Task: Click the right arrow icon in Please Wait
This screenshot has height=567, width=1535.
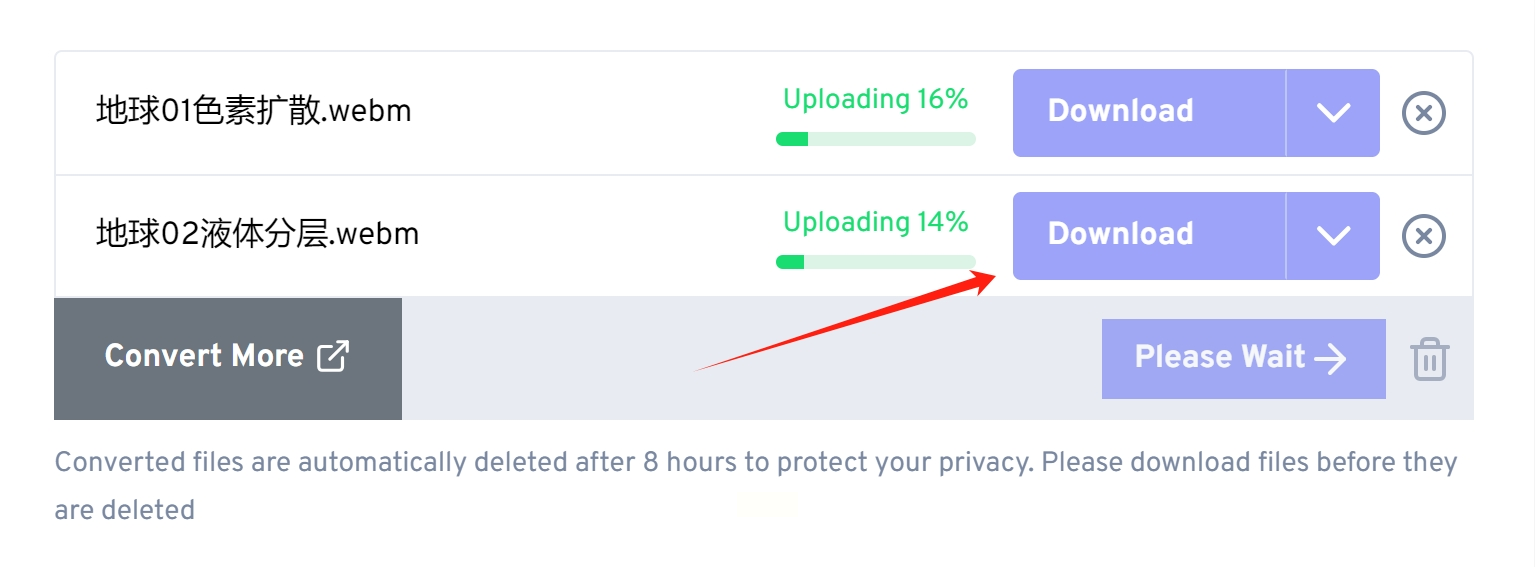Action: (1331, 358)
